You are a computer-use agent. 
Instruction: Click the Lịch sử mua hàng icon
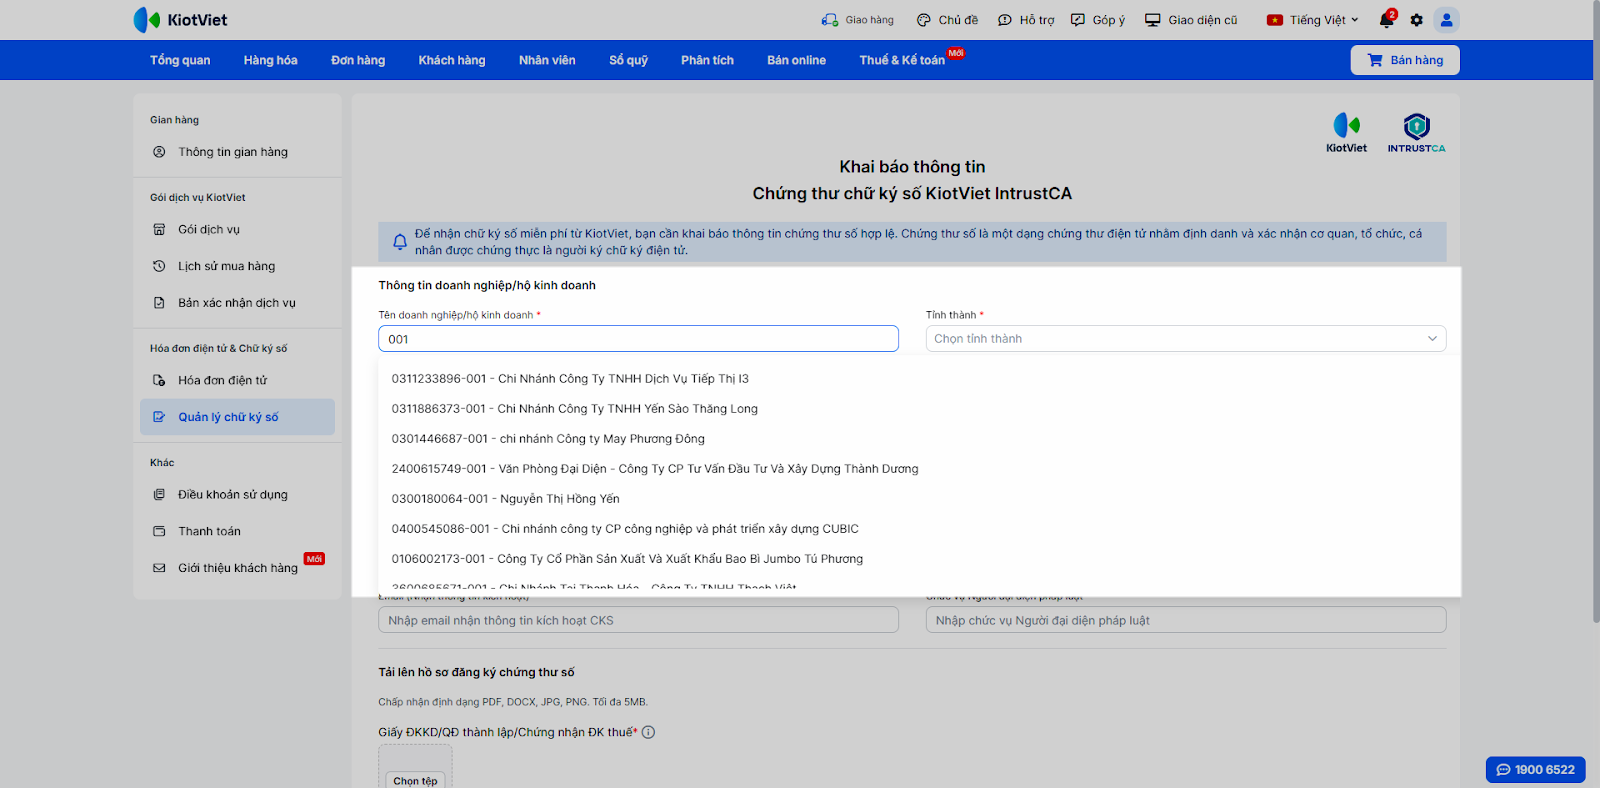point(159,266)
